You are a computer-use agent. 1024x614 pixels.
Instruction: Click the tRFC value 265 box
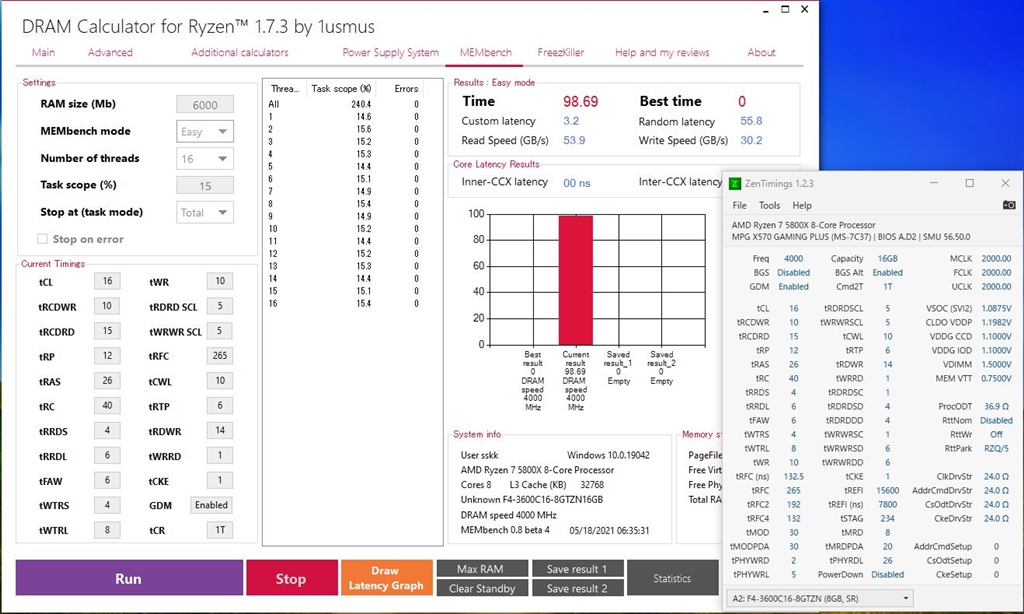pyautogui.click(x=219, y=355)
